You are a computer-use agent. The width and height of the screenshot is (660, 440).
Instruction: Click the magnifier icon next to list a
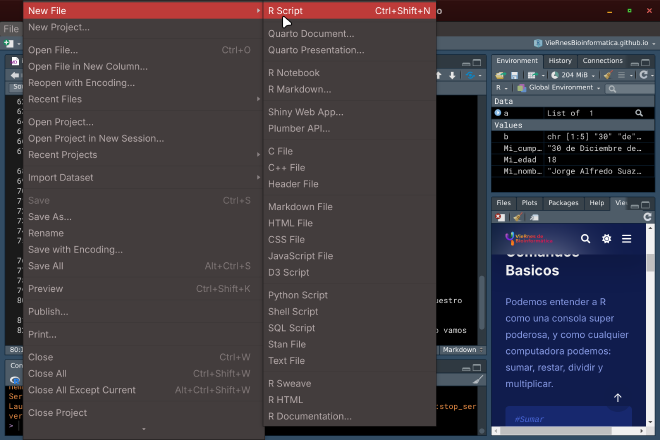coord(639,114)
